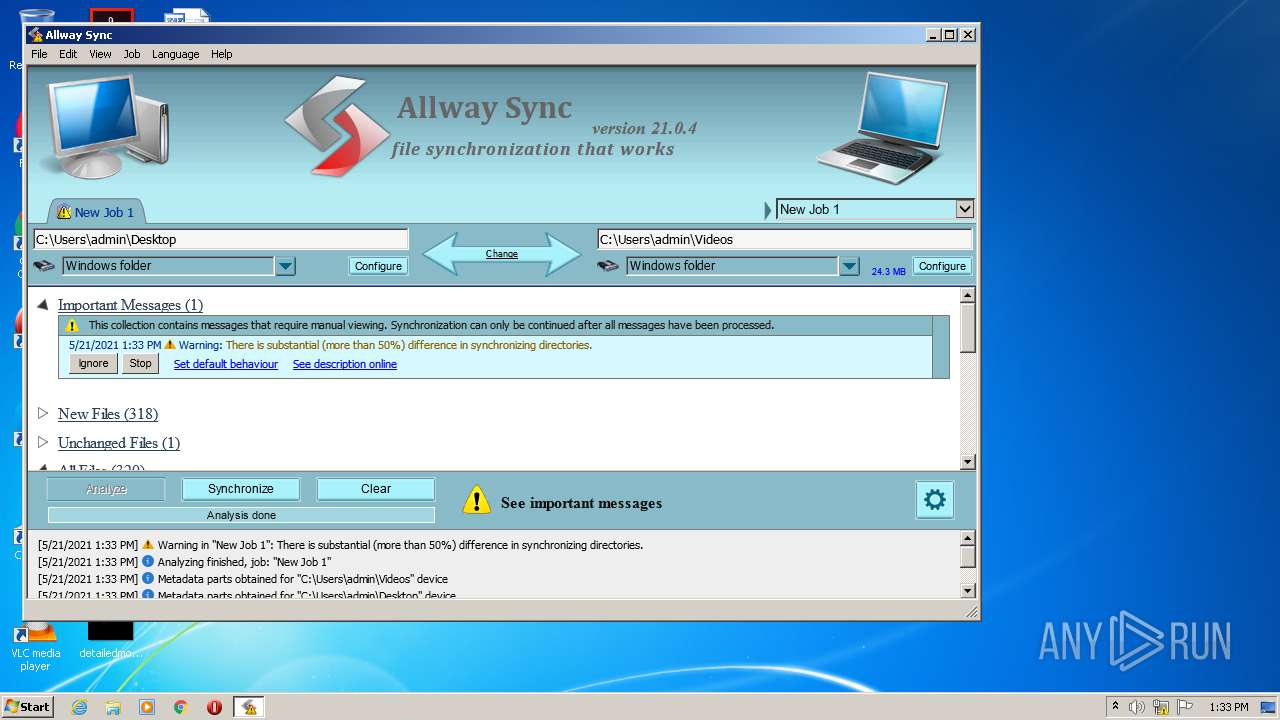Click the drive icon left of Desktop folder type
This screenshot has height=720, width=1280.
click(44, 266)
